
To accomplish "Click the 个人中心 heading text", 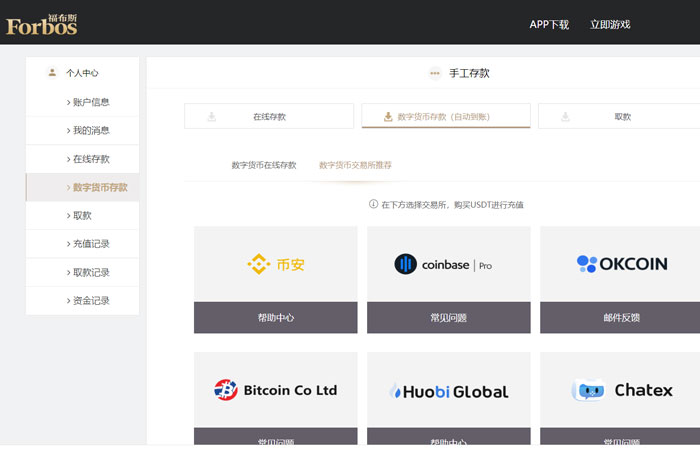I will (82, 73).
